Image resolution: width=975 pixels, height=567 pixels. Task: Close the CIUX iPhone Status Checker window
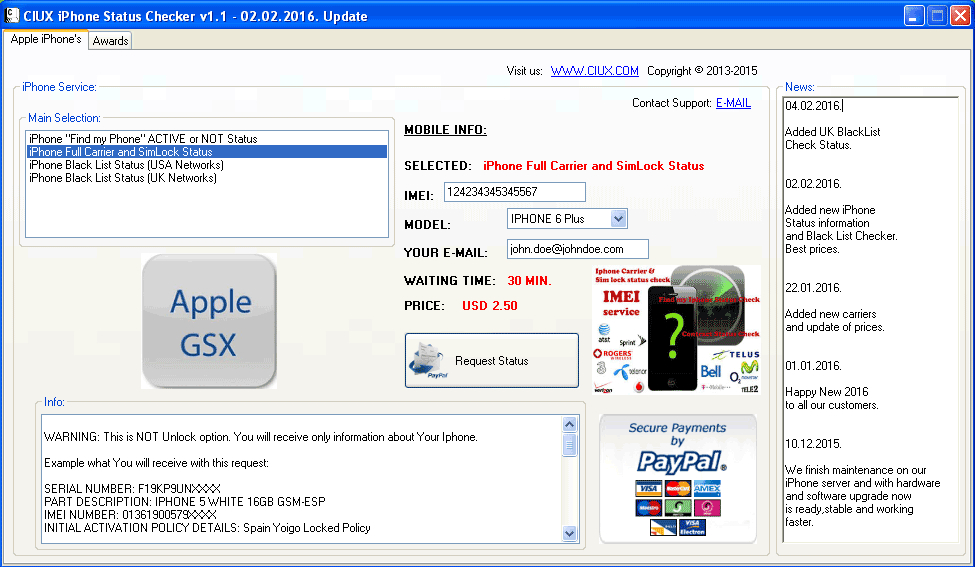click(960, 16)
